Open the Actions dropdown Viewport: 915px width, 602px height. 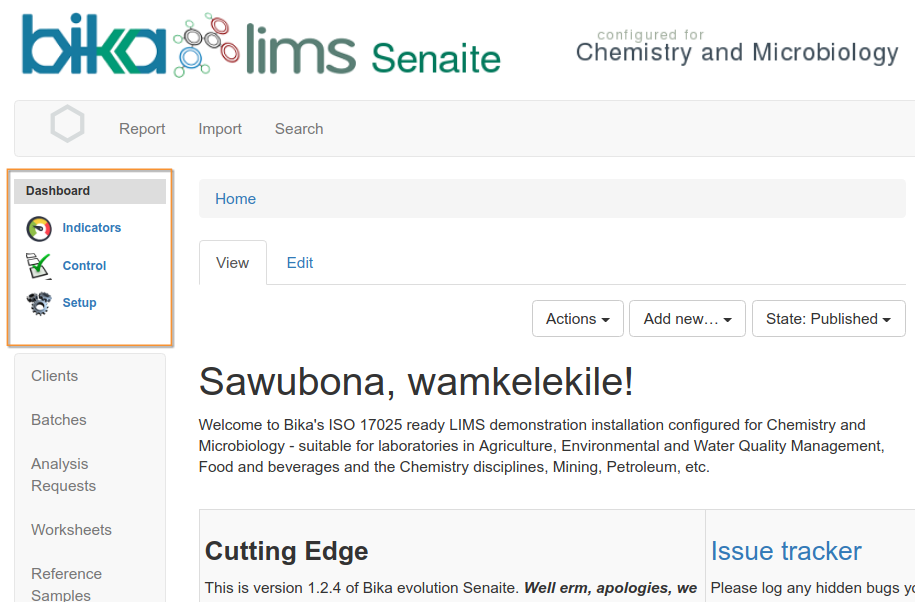click(577, 319)
